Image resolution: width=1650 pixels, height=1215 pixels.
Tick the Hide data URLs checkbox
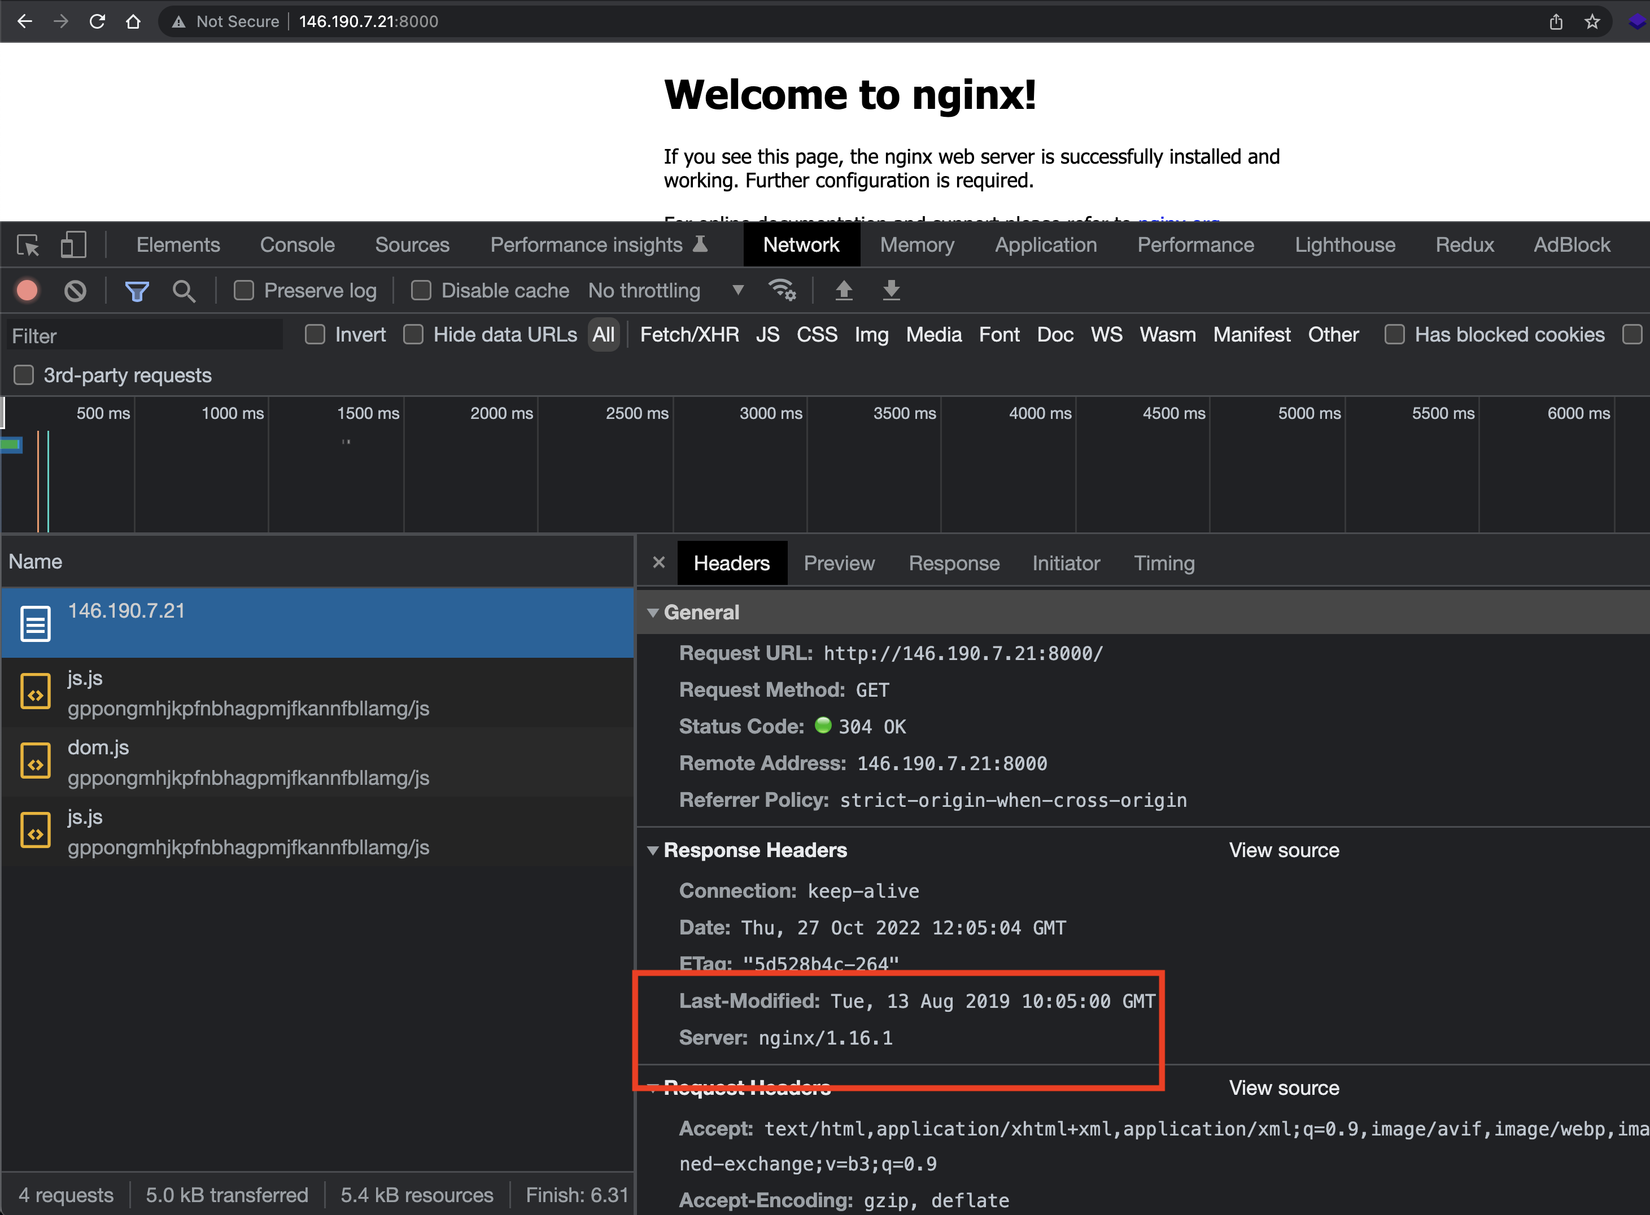pyautogui.click(x=413, y=334)
